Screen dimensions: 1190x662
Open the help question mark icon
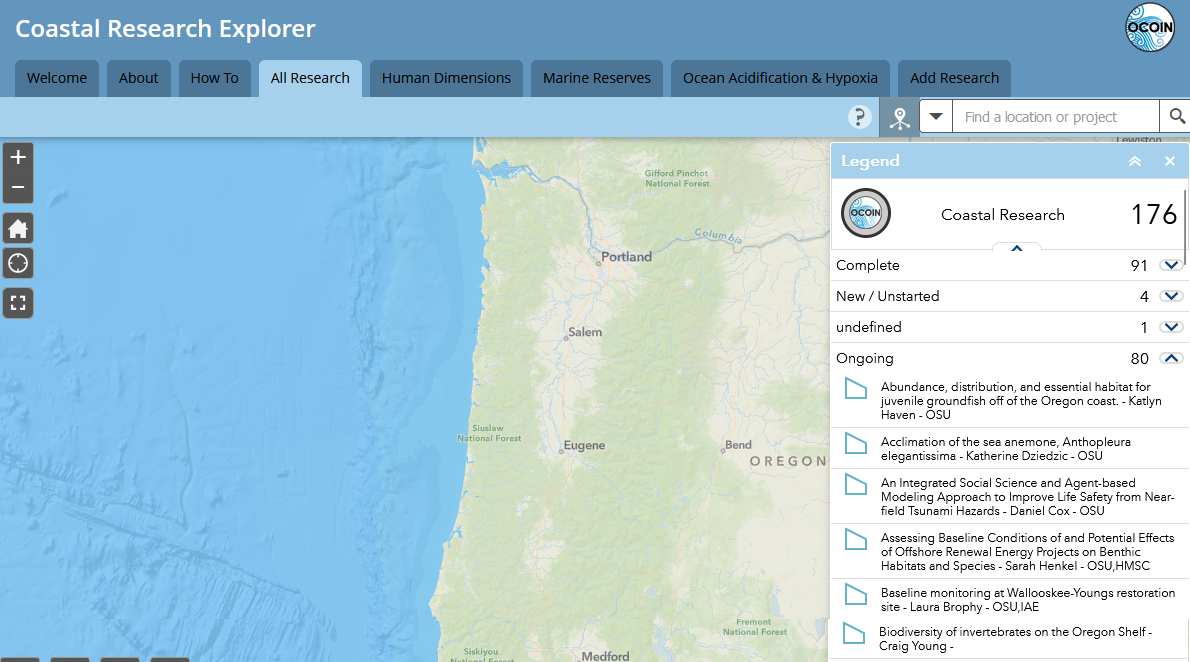click(860, 117)
